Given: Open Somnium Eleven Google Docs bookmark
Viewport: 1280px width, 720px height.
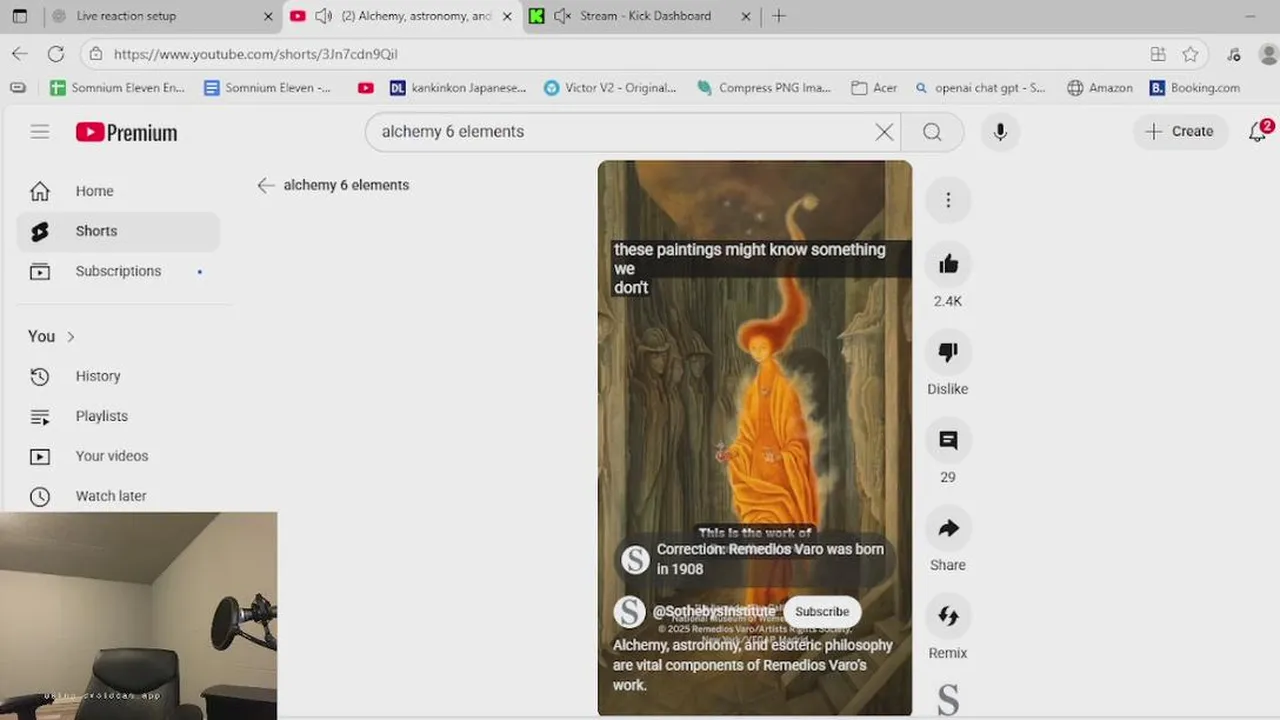Looking at the screenshot, I should (268, 88).
